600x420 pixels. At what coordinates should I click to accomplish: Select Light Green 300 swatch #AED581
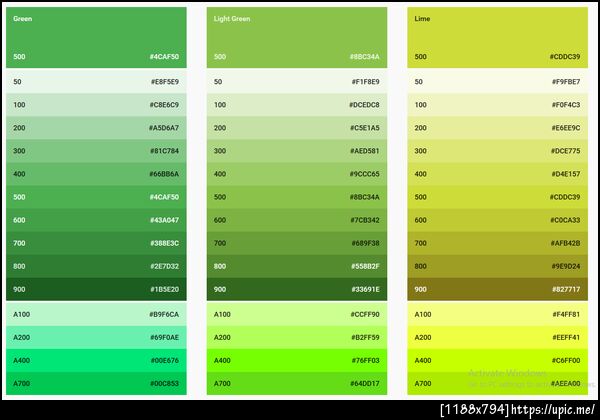(297, 151)
